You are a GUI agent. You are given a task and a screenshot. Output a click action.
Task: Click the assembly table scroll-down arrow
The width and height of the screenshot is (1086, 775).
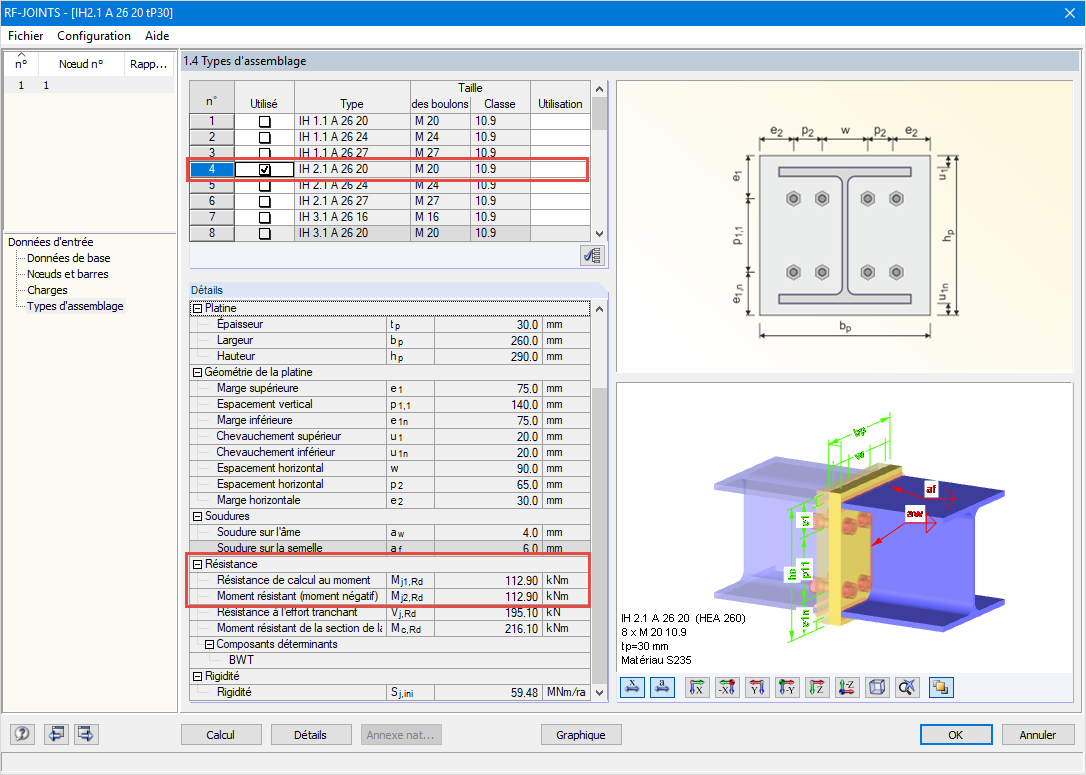pyautogui.click(x=600, y=234)
